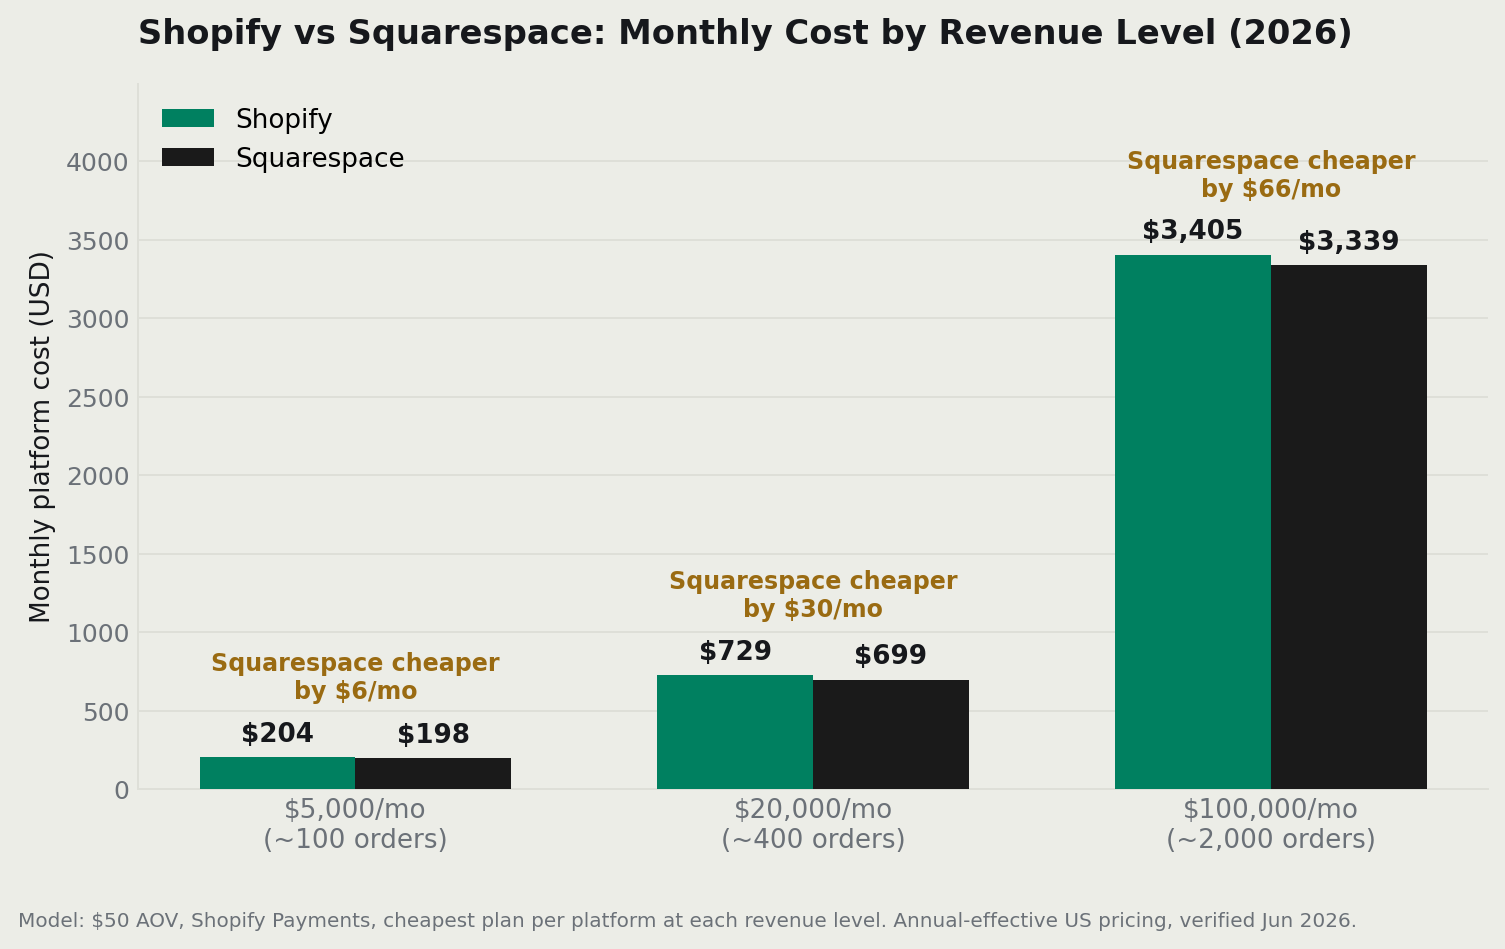Click the Squarespace legend label
The height and width of the screenshot is (949, 1505).
pyautogui.click(x=320, y=159)
